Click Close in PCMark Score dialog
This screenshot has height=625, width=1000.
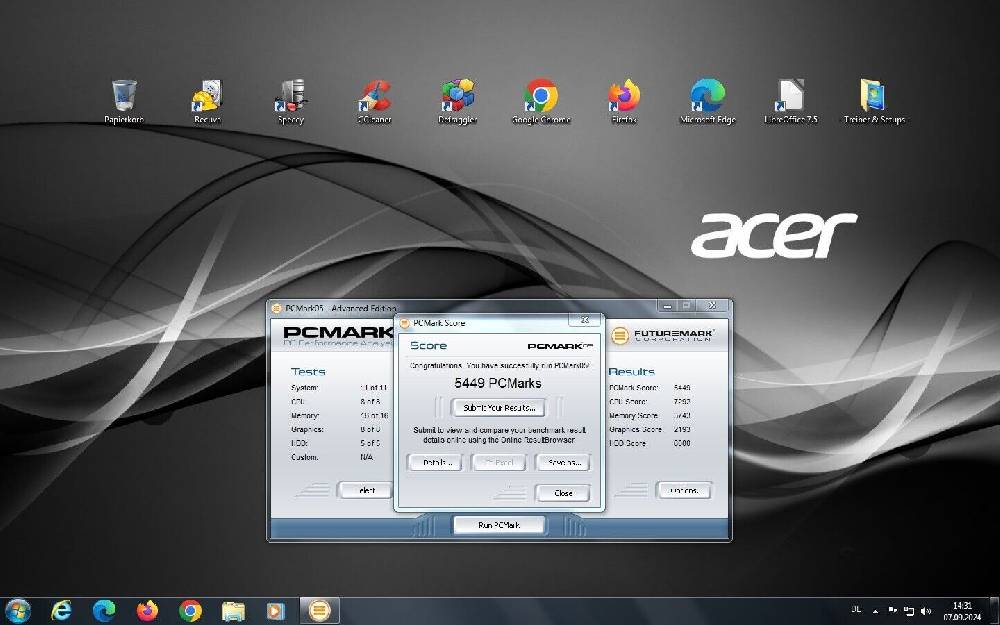562,493
